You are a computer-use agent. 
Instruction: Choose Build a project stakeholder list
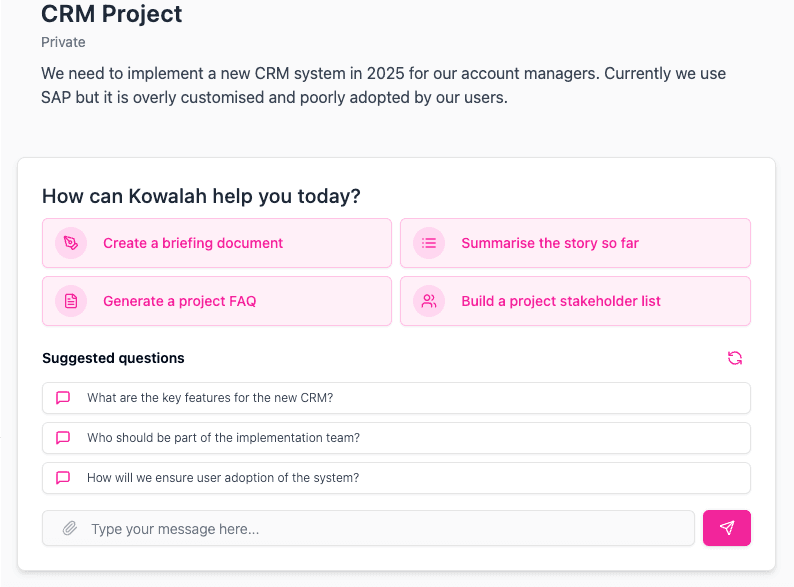[575, 301]
